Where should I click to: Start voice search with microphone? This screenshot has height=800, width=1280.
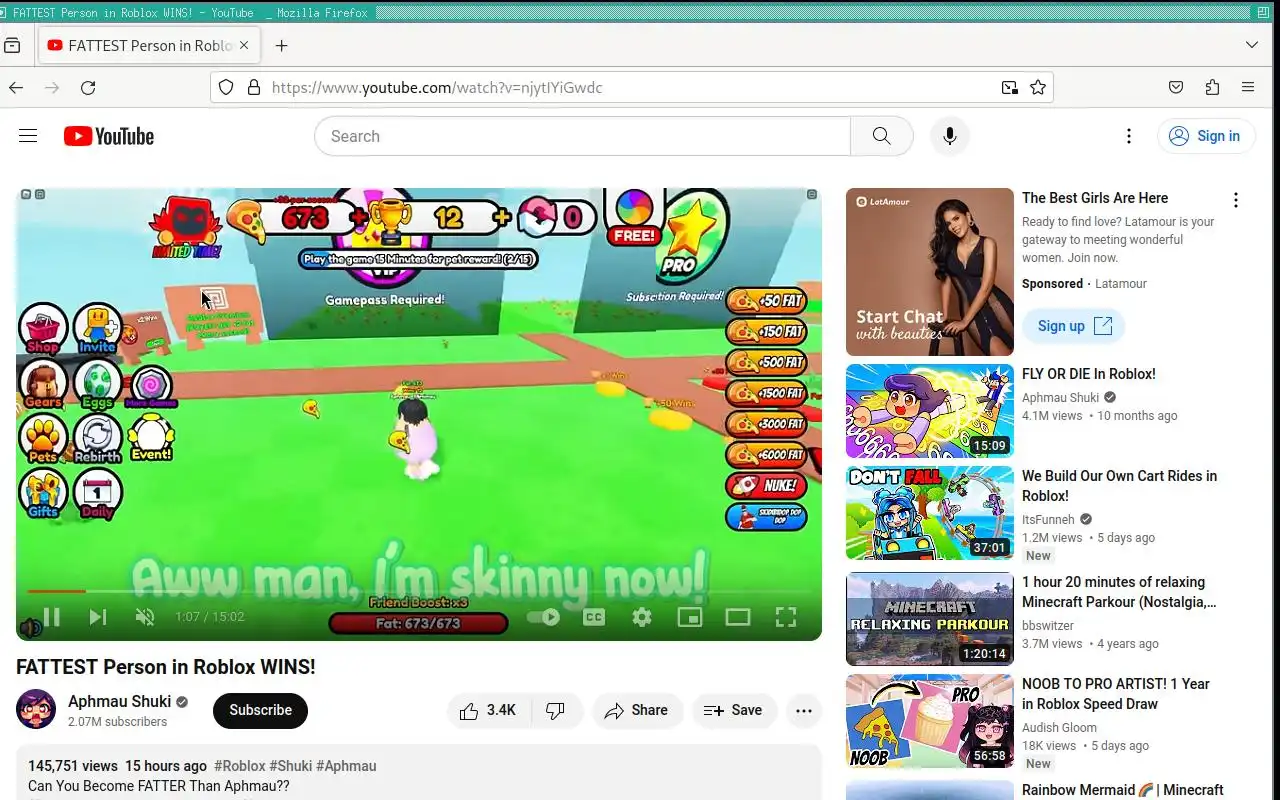click(x=949, y=136)
